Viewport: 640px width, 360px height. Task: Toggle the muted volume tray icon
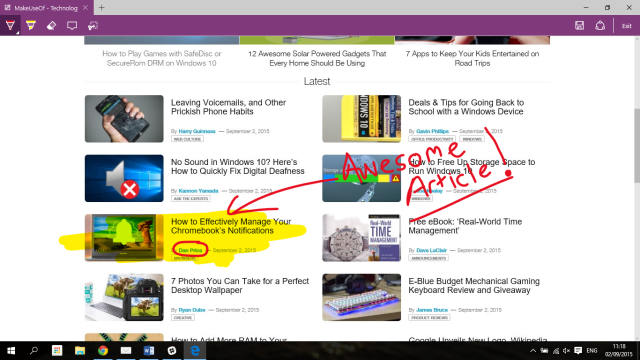point(566,351)
